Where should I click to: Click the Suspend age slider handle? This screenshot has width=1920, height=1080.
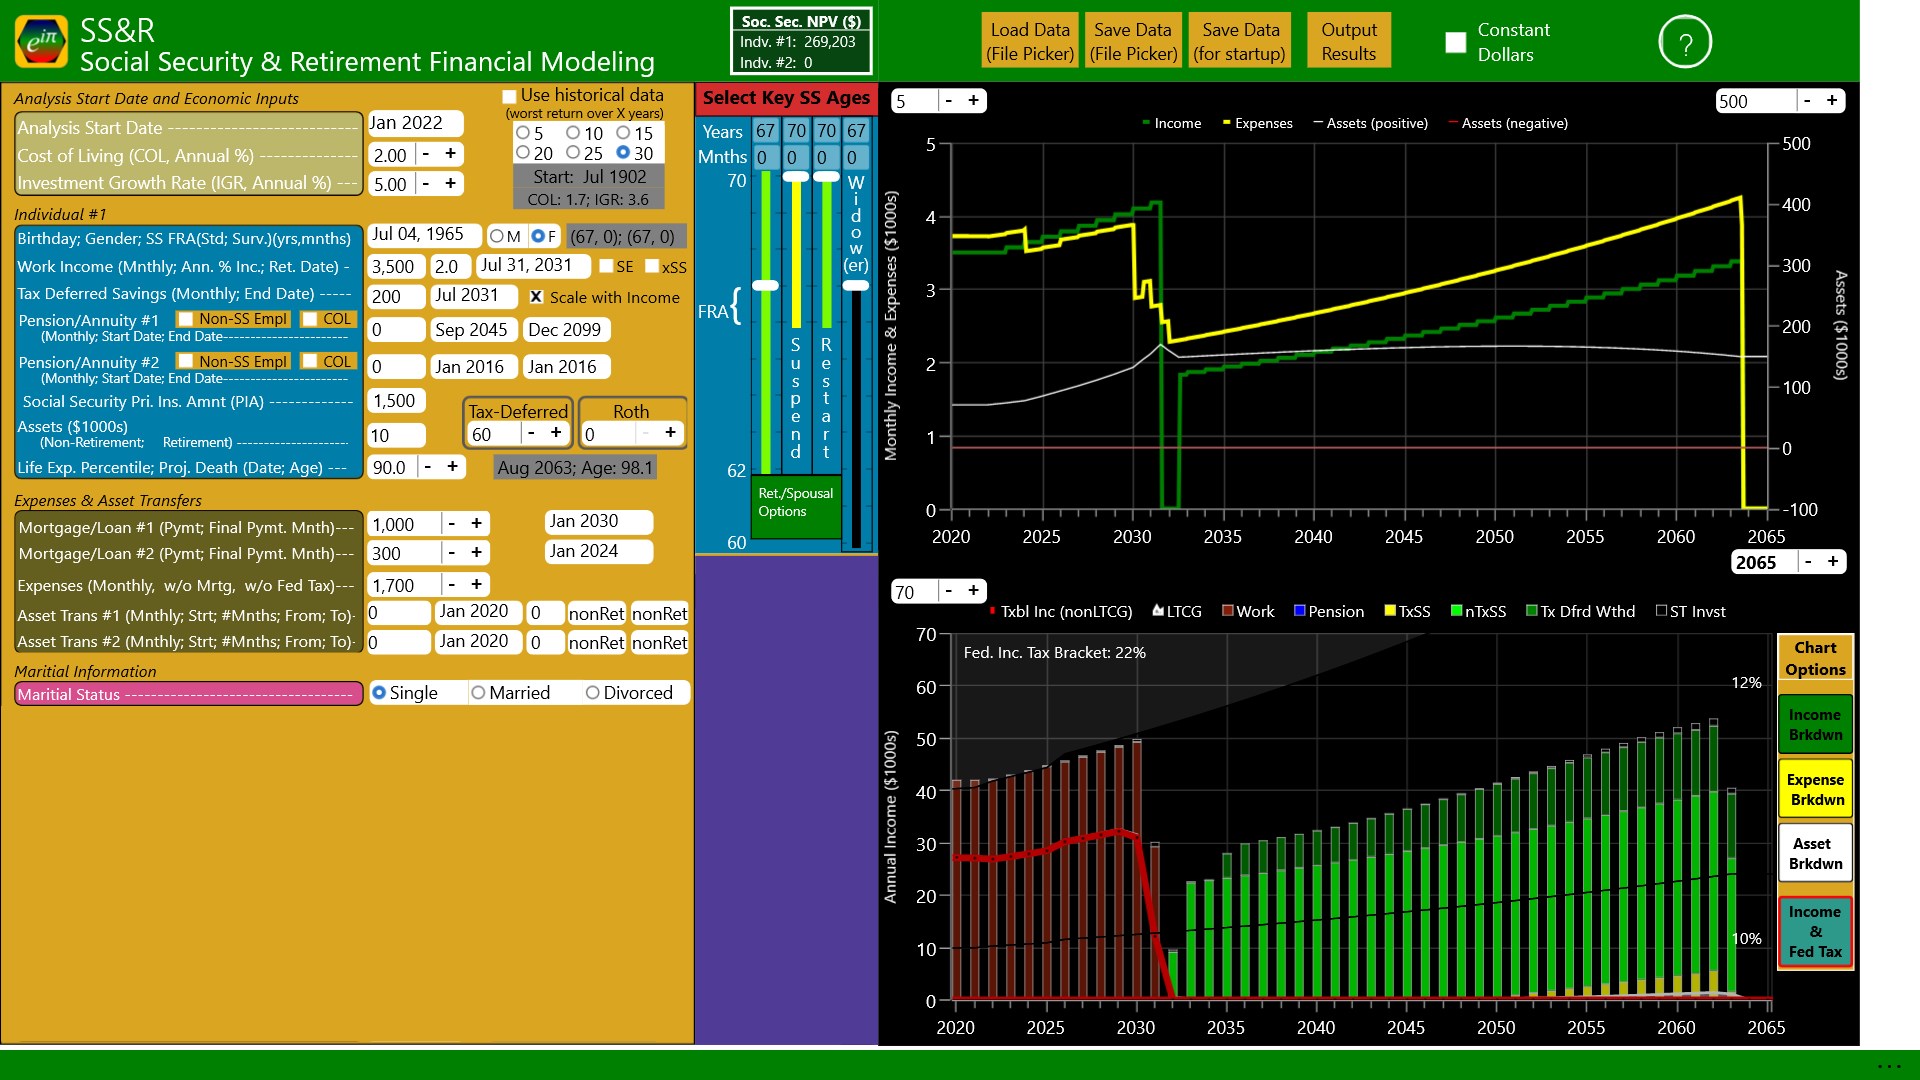point(796,176)
